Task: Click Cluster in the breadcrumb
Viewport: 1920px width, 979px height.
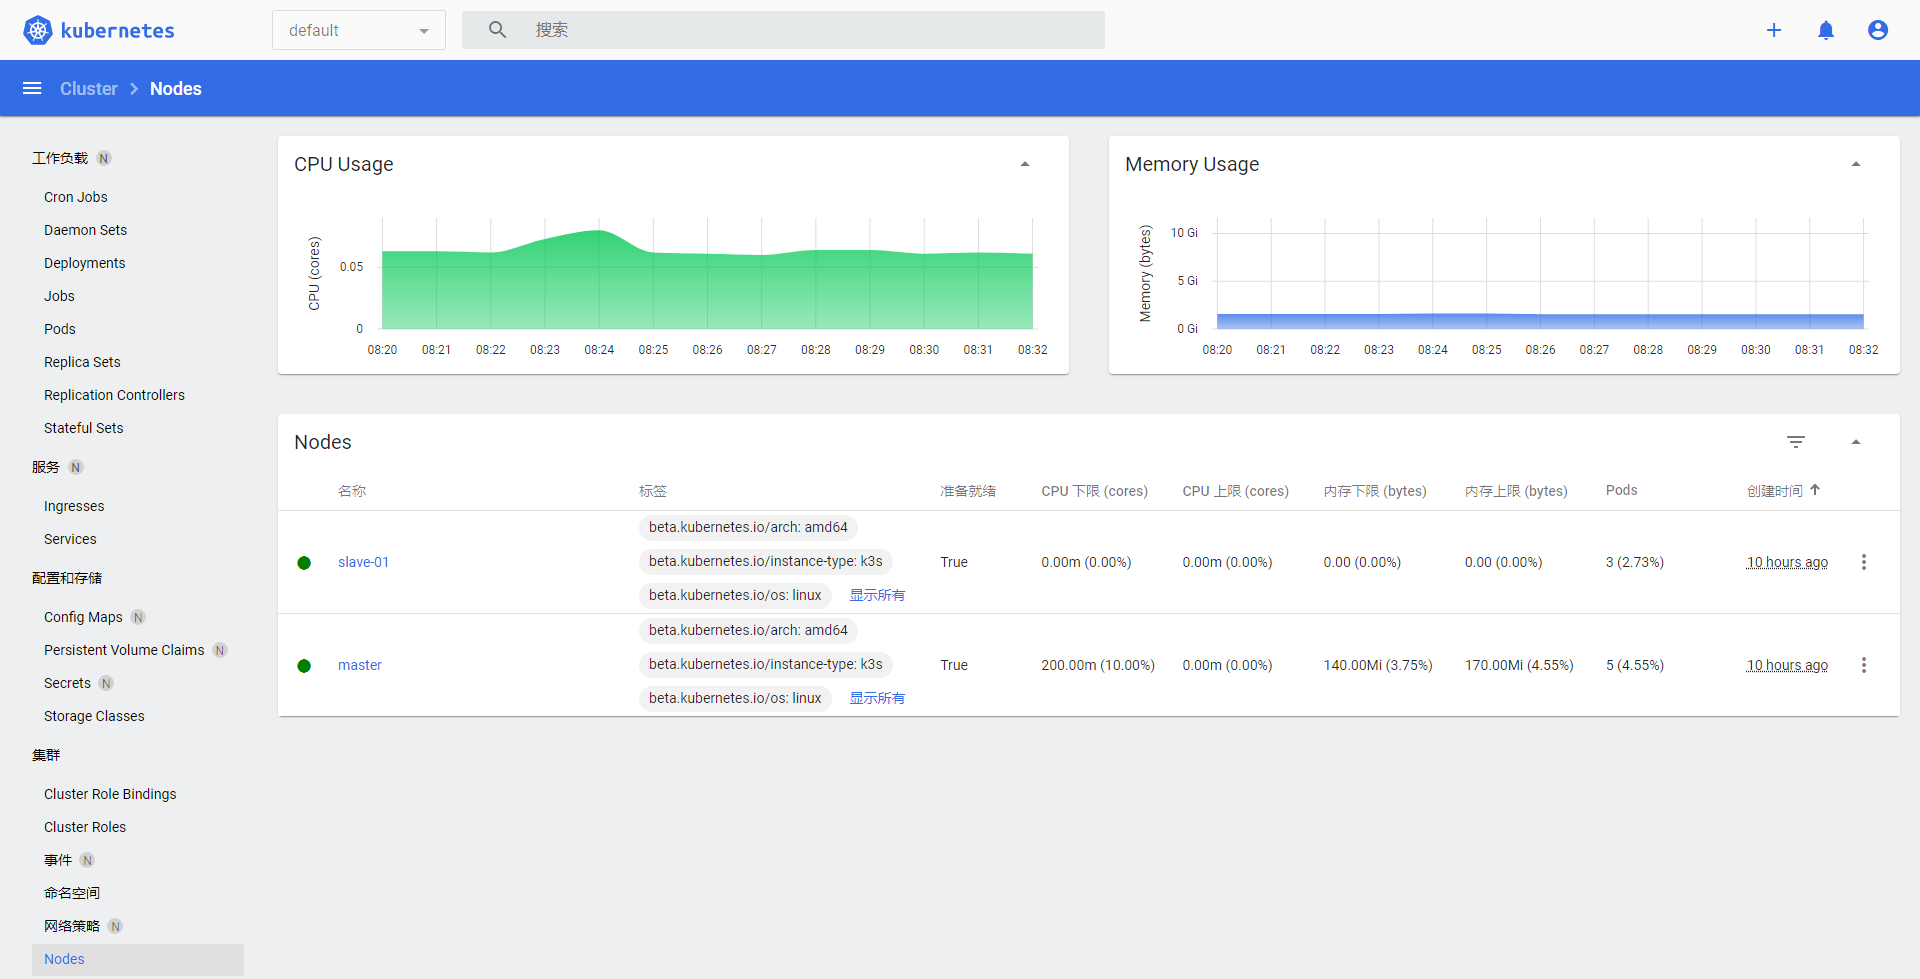Action: (x=89, y=88)
